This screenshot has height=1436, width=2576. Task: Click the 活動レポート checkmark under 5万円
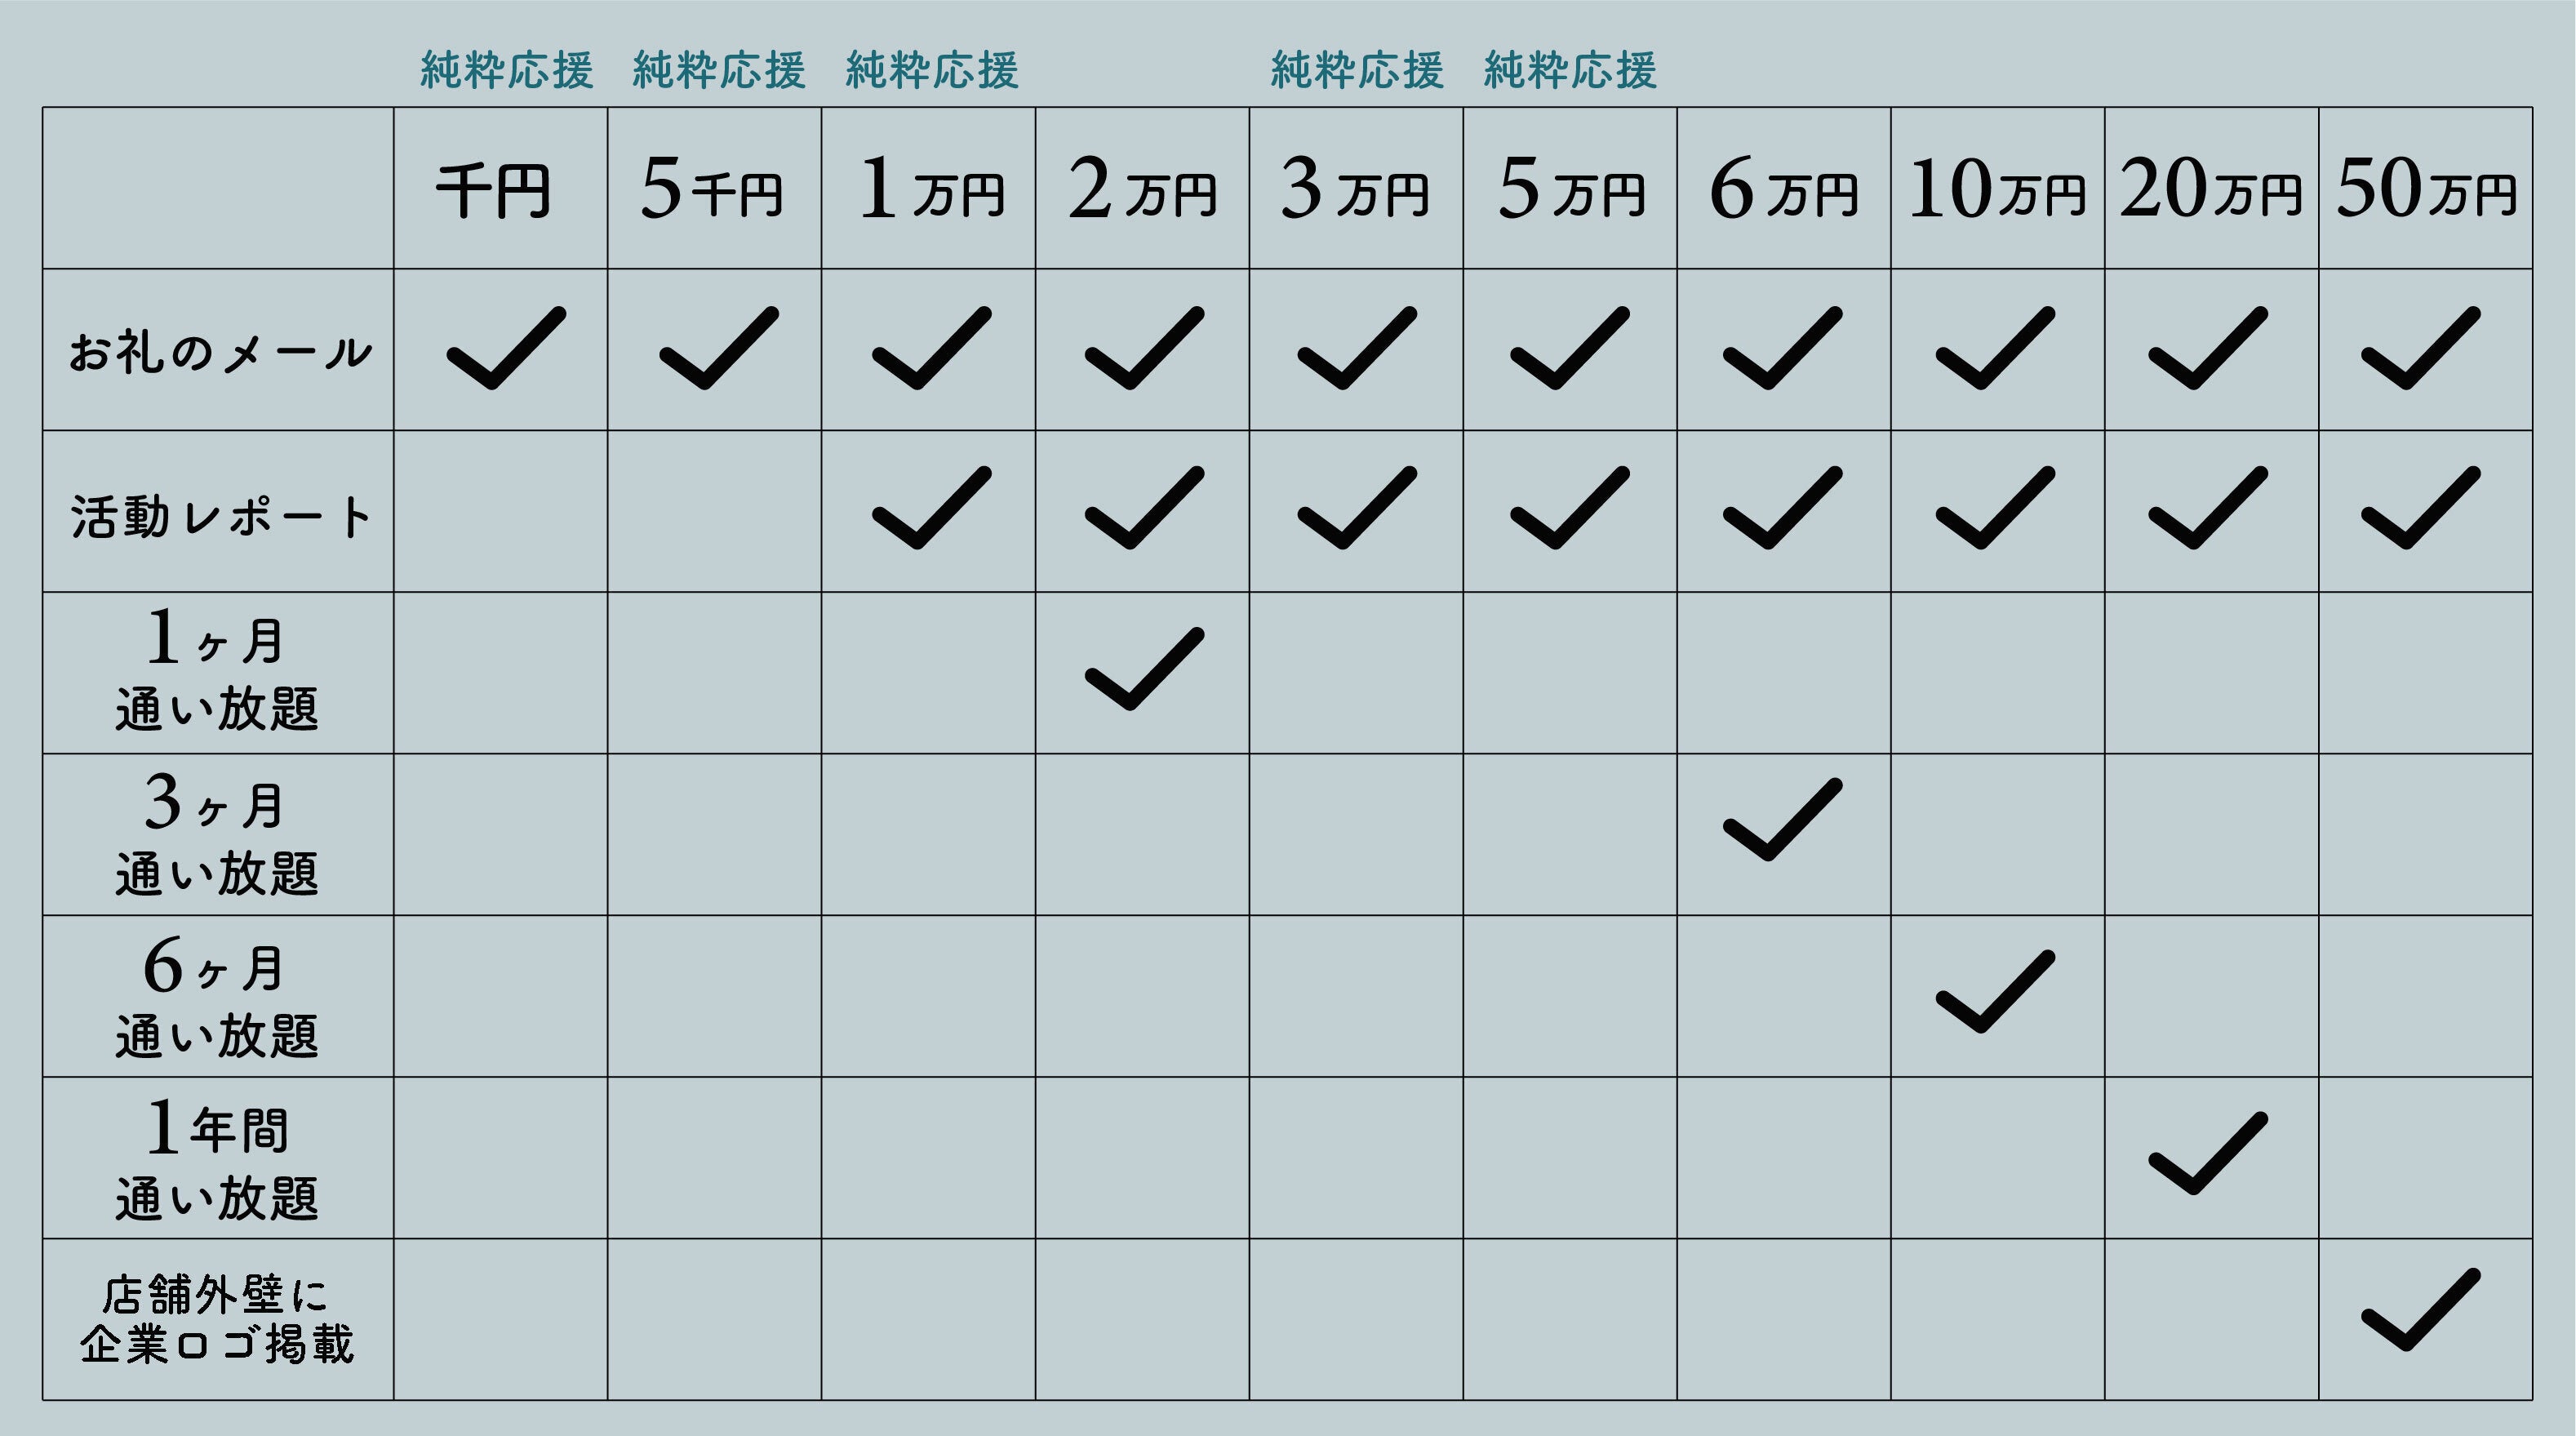point(1569,508)
